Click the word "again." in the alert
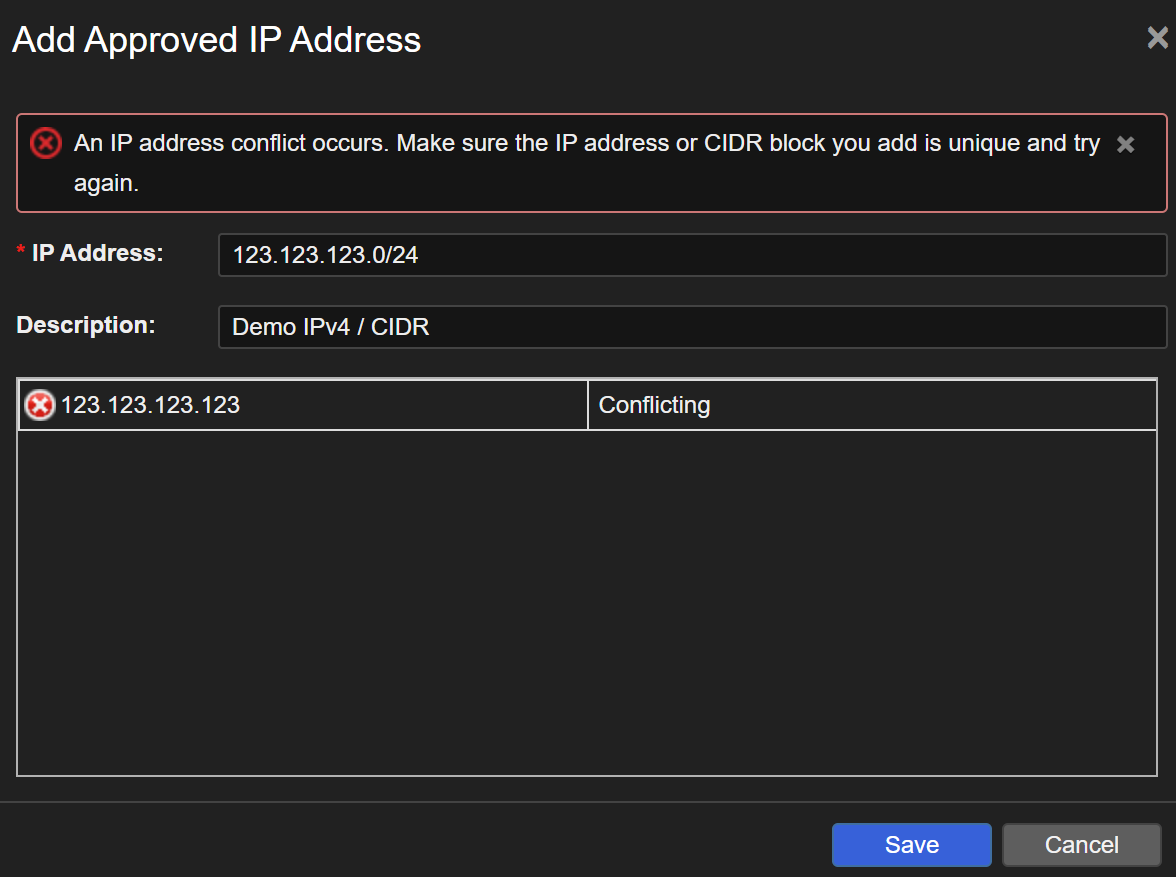Viewport: 1176px width, 877px height. [x=106, y=184]
